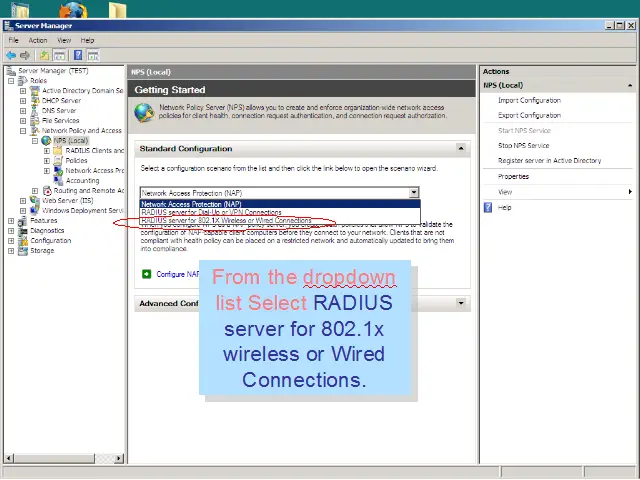Open the Action menu

click(x=38, y=40)
